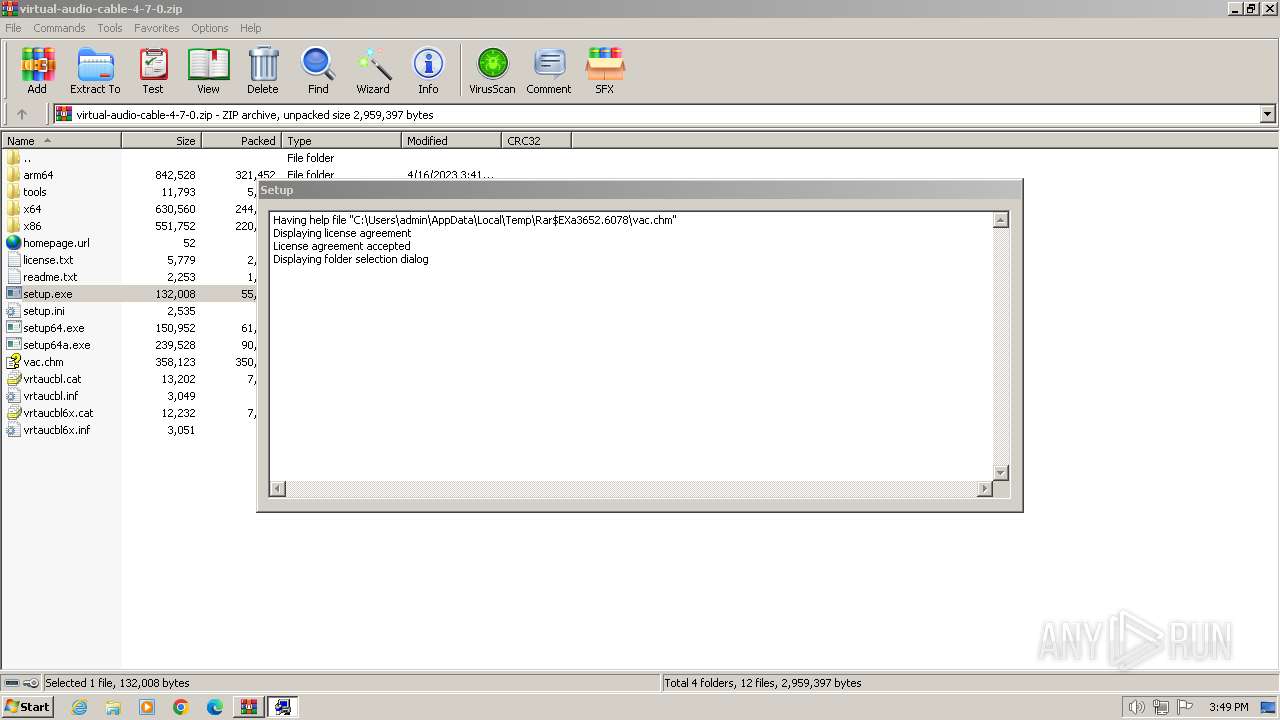
Task: Click the Info toolbar icon
Action: pyautogui.click(x=428, y=71)
